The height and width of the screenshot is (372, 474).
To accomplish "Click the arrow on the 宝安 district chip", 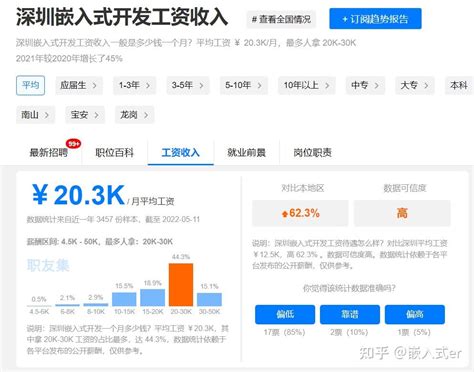I will point(96,115).
